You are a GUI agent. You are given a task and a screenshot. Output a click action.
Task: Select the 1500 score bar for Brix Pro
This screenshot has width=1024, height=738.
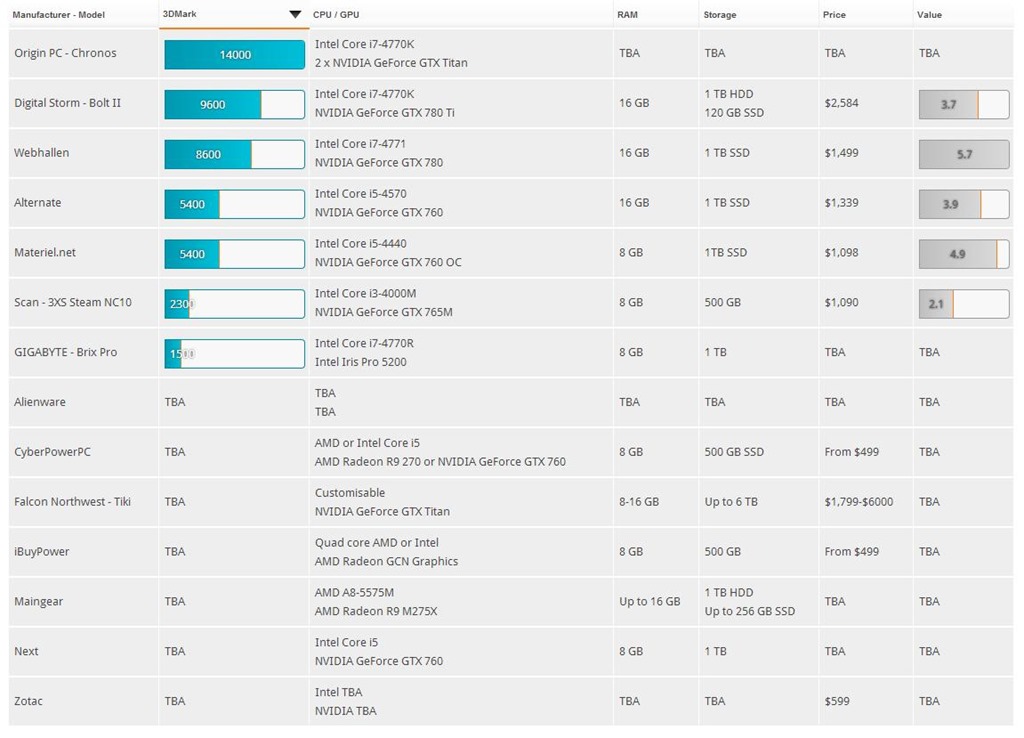point(234,354)
